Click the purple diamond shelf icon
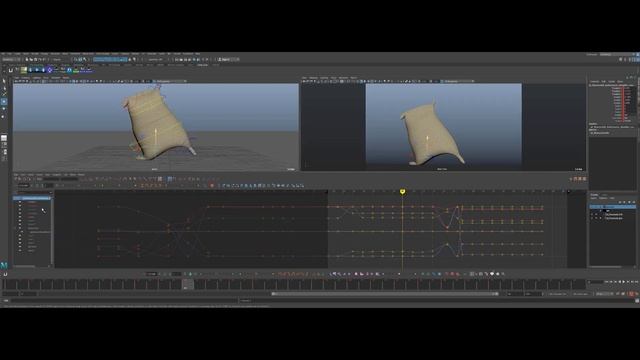Viewport: 640px width, 360px height. coord(50,70)
